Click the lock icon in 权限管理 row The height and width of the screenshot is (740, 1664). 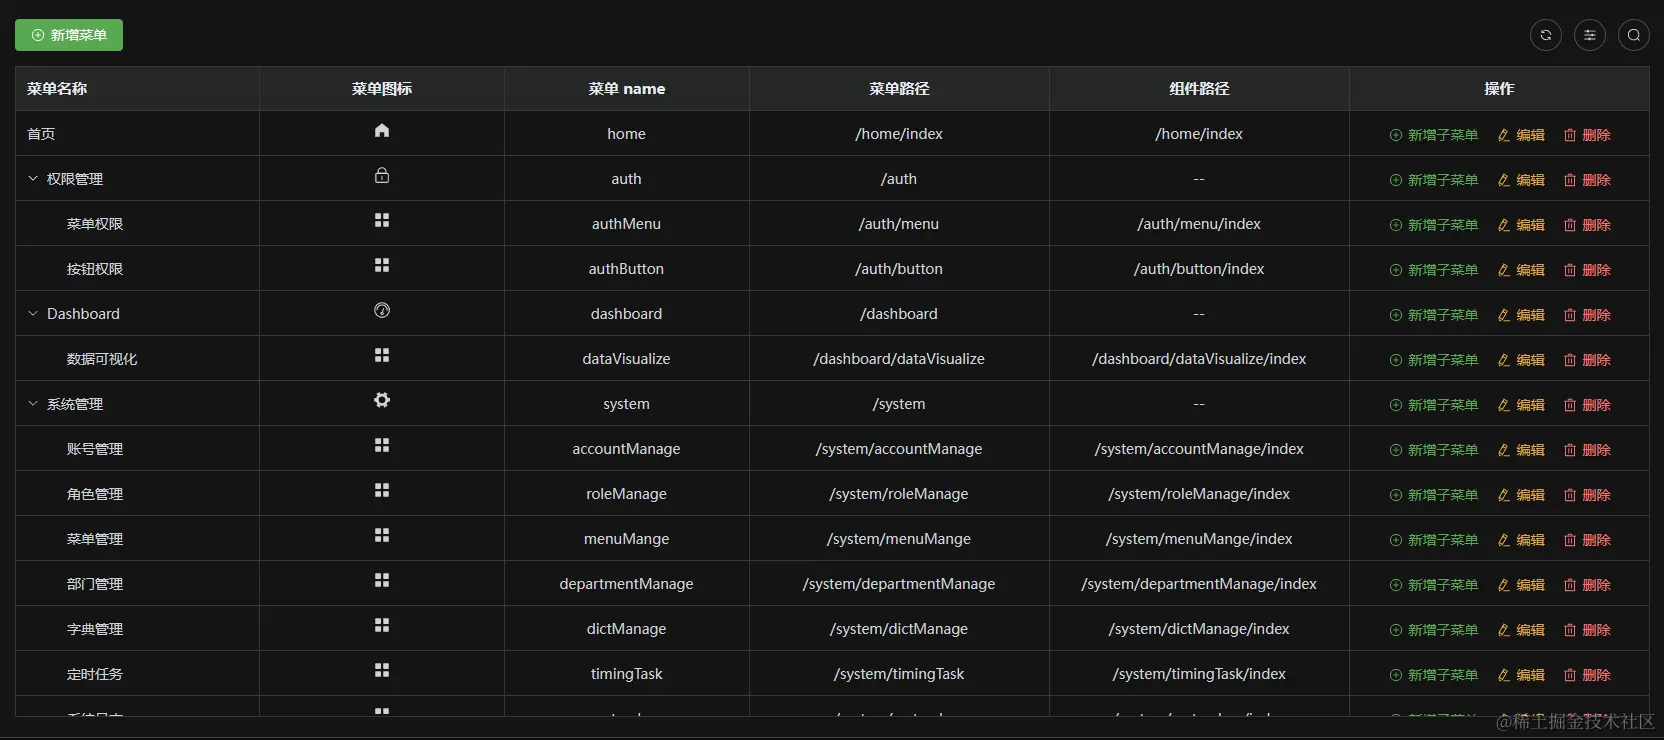pyautogui.click(x=382, y=176)
